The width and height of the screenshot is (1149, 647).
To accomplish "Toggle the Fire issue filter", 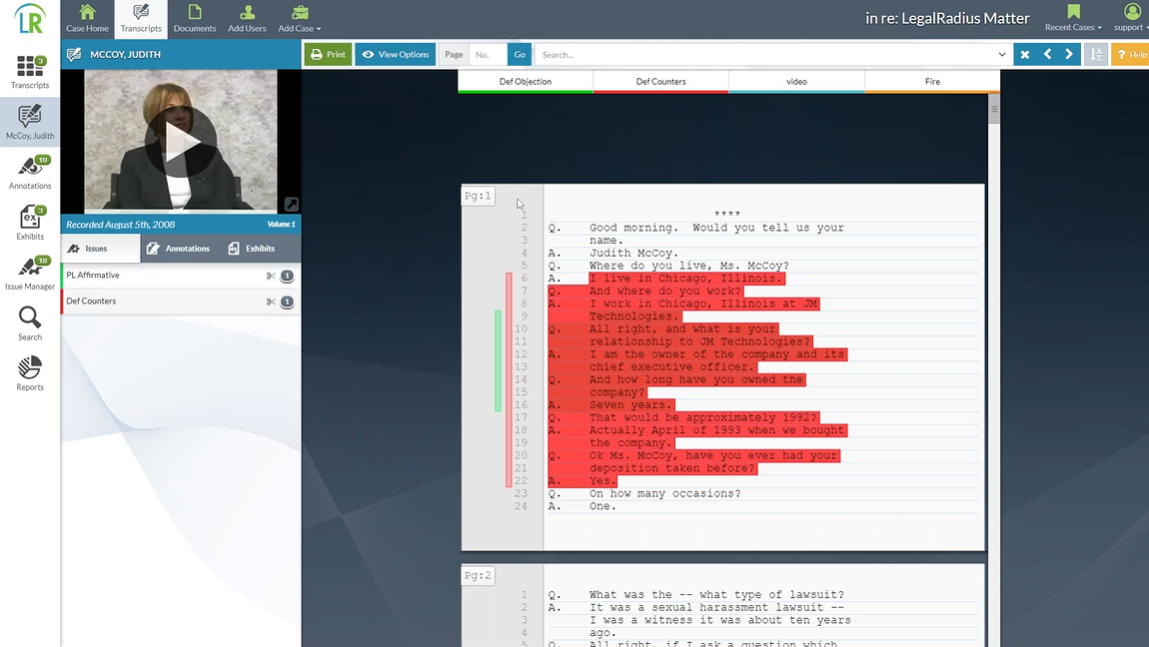I will pos(932,82).
